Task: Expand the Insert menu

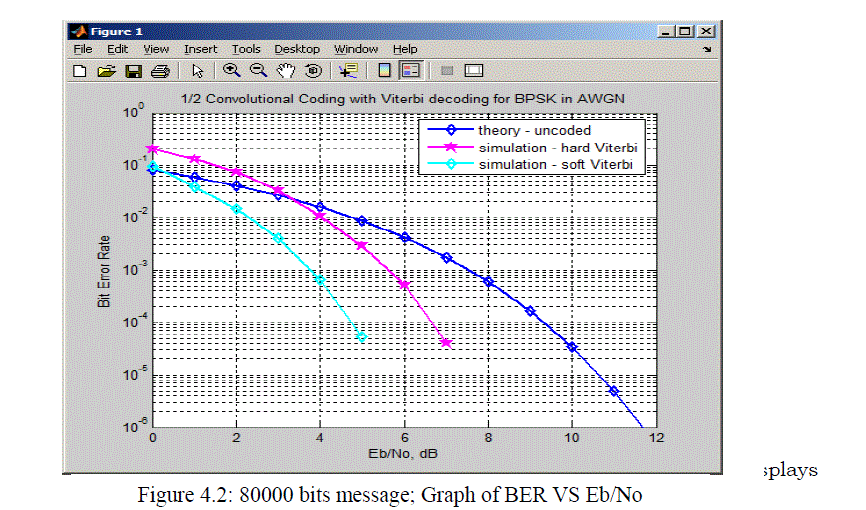Action: [x=200, y=49]
